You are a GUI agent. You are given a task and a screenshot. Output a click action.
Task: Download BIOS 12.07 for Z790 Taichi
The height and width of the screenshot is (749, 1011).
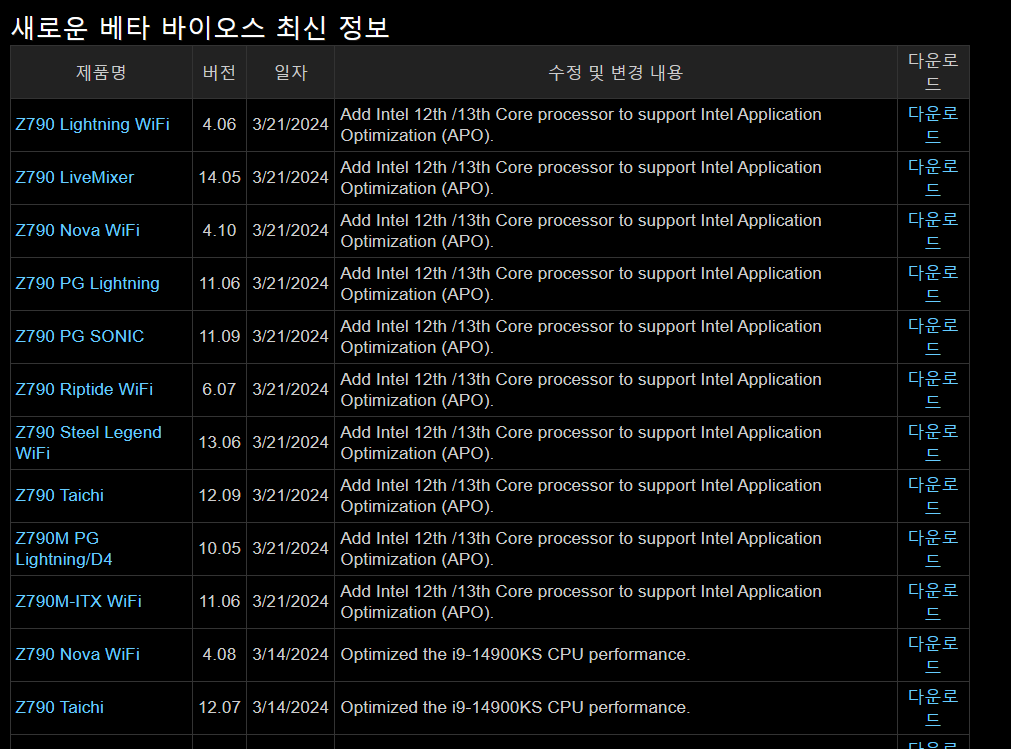[933, 707]
